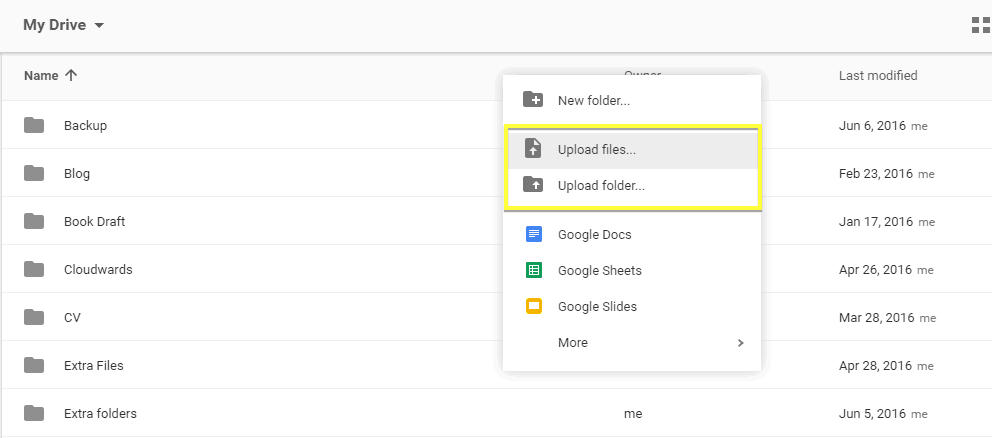Screen dimensions: 992x438
Task: Select the Book Draft folder
Action: click(94, 221)
